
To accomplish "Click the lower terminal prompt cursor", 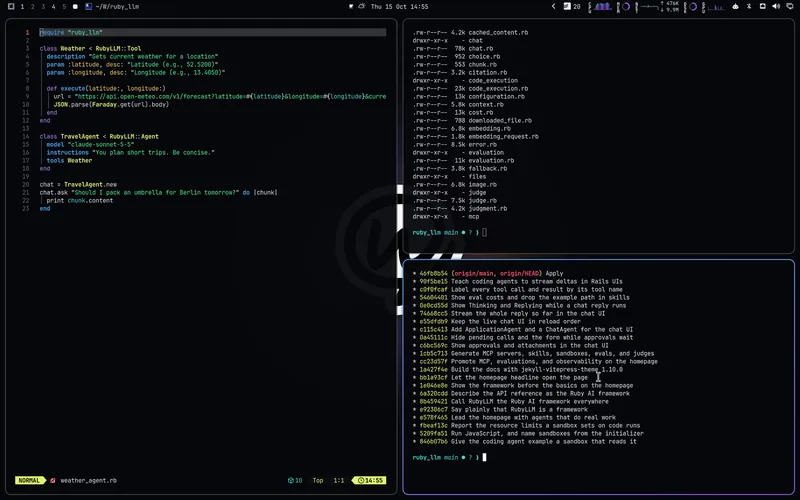I will click(484, 458).
